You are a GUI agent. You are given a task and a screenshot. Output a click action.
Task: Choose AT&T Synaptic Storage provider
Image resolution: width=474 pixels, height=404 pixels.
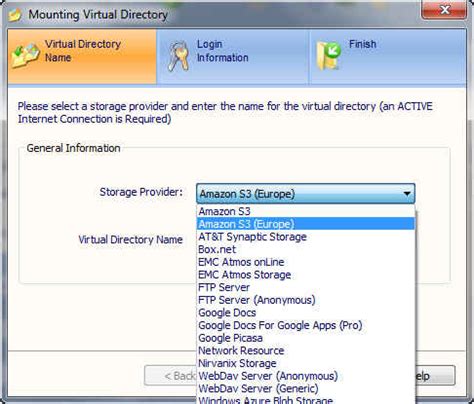coord(305,237)
